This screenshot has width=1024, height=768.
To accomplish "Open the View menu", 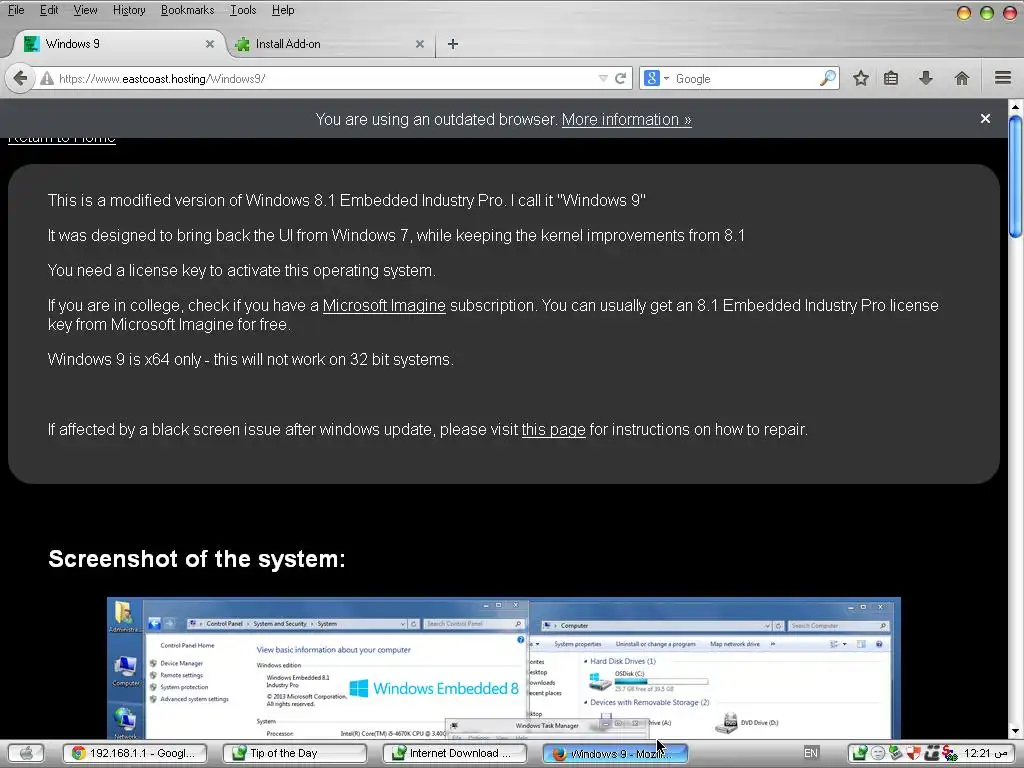I will click(85, 10).
